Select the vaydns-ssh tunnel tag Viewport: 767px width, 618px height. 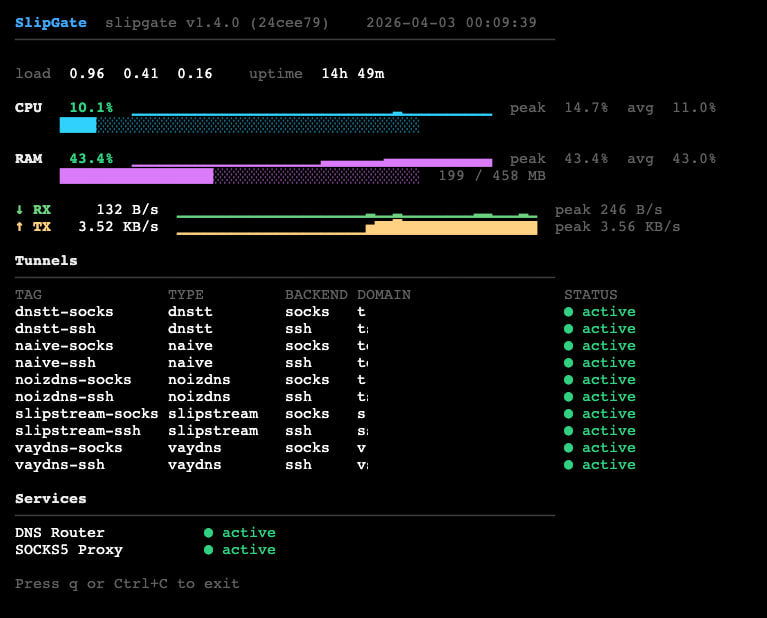tap(60, 464)
